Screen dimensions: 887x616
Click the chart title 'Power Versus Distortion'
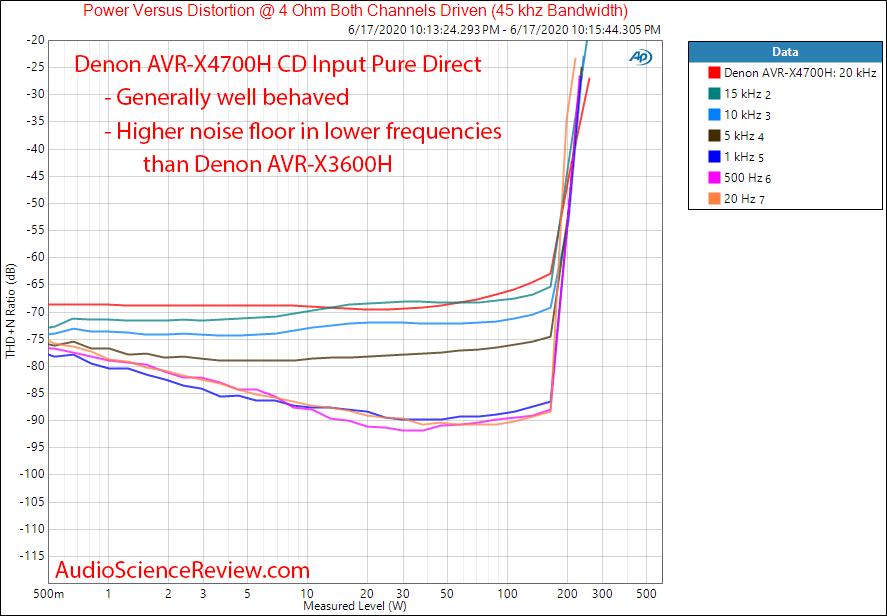pyautogui.click(x=355, y=10)
